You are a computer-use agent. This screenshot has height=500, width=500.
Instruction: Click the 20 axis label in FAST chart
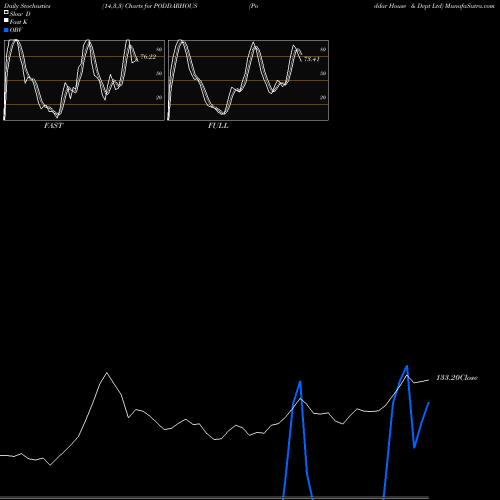click(159, 97)
